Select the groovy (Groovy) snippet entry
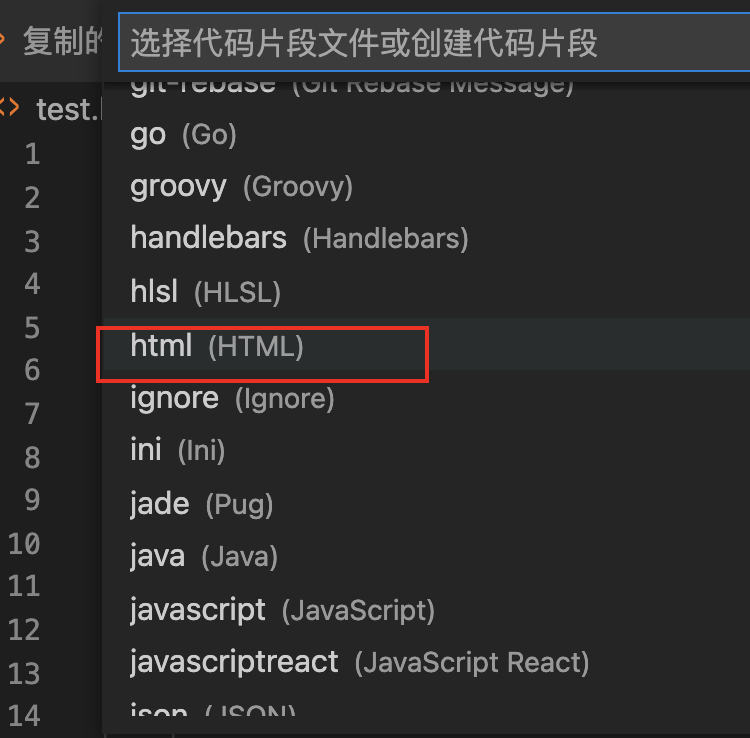This screenshot has height=738, width=750. point(427,187)
